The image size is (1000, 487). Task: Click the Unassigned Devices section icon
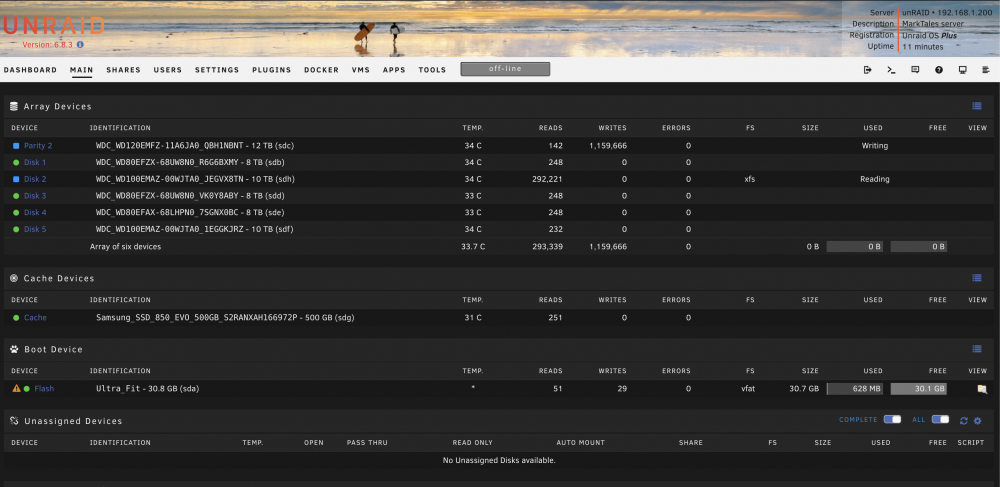click(14, 421)
